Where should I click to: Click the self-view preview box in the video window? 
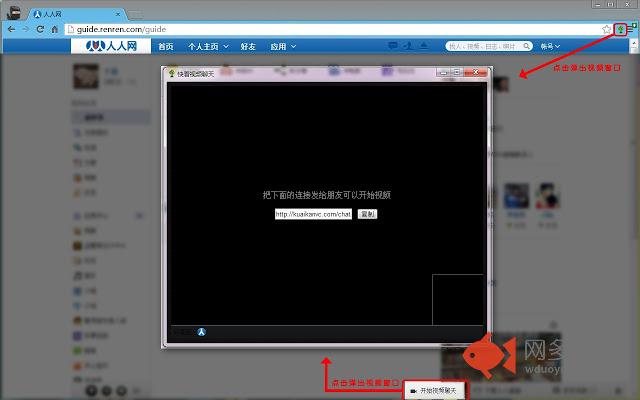(x=458, y=300)
